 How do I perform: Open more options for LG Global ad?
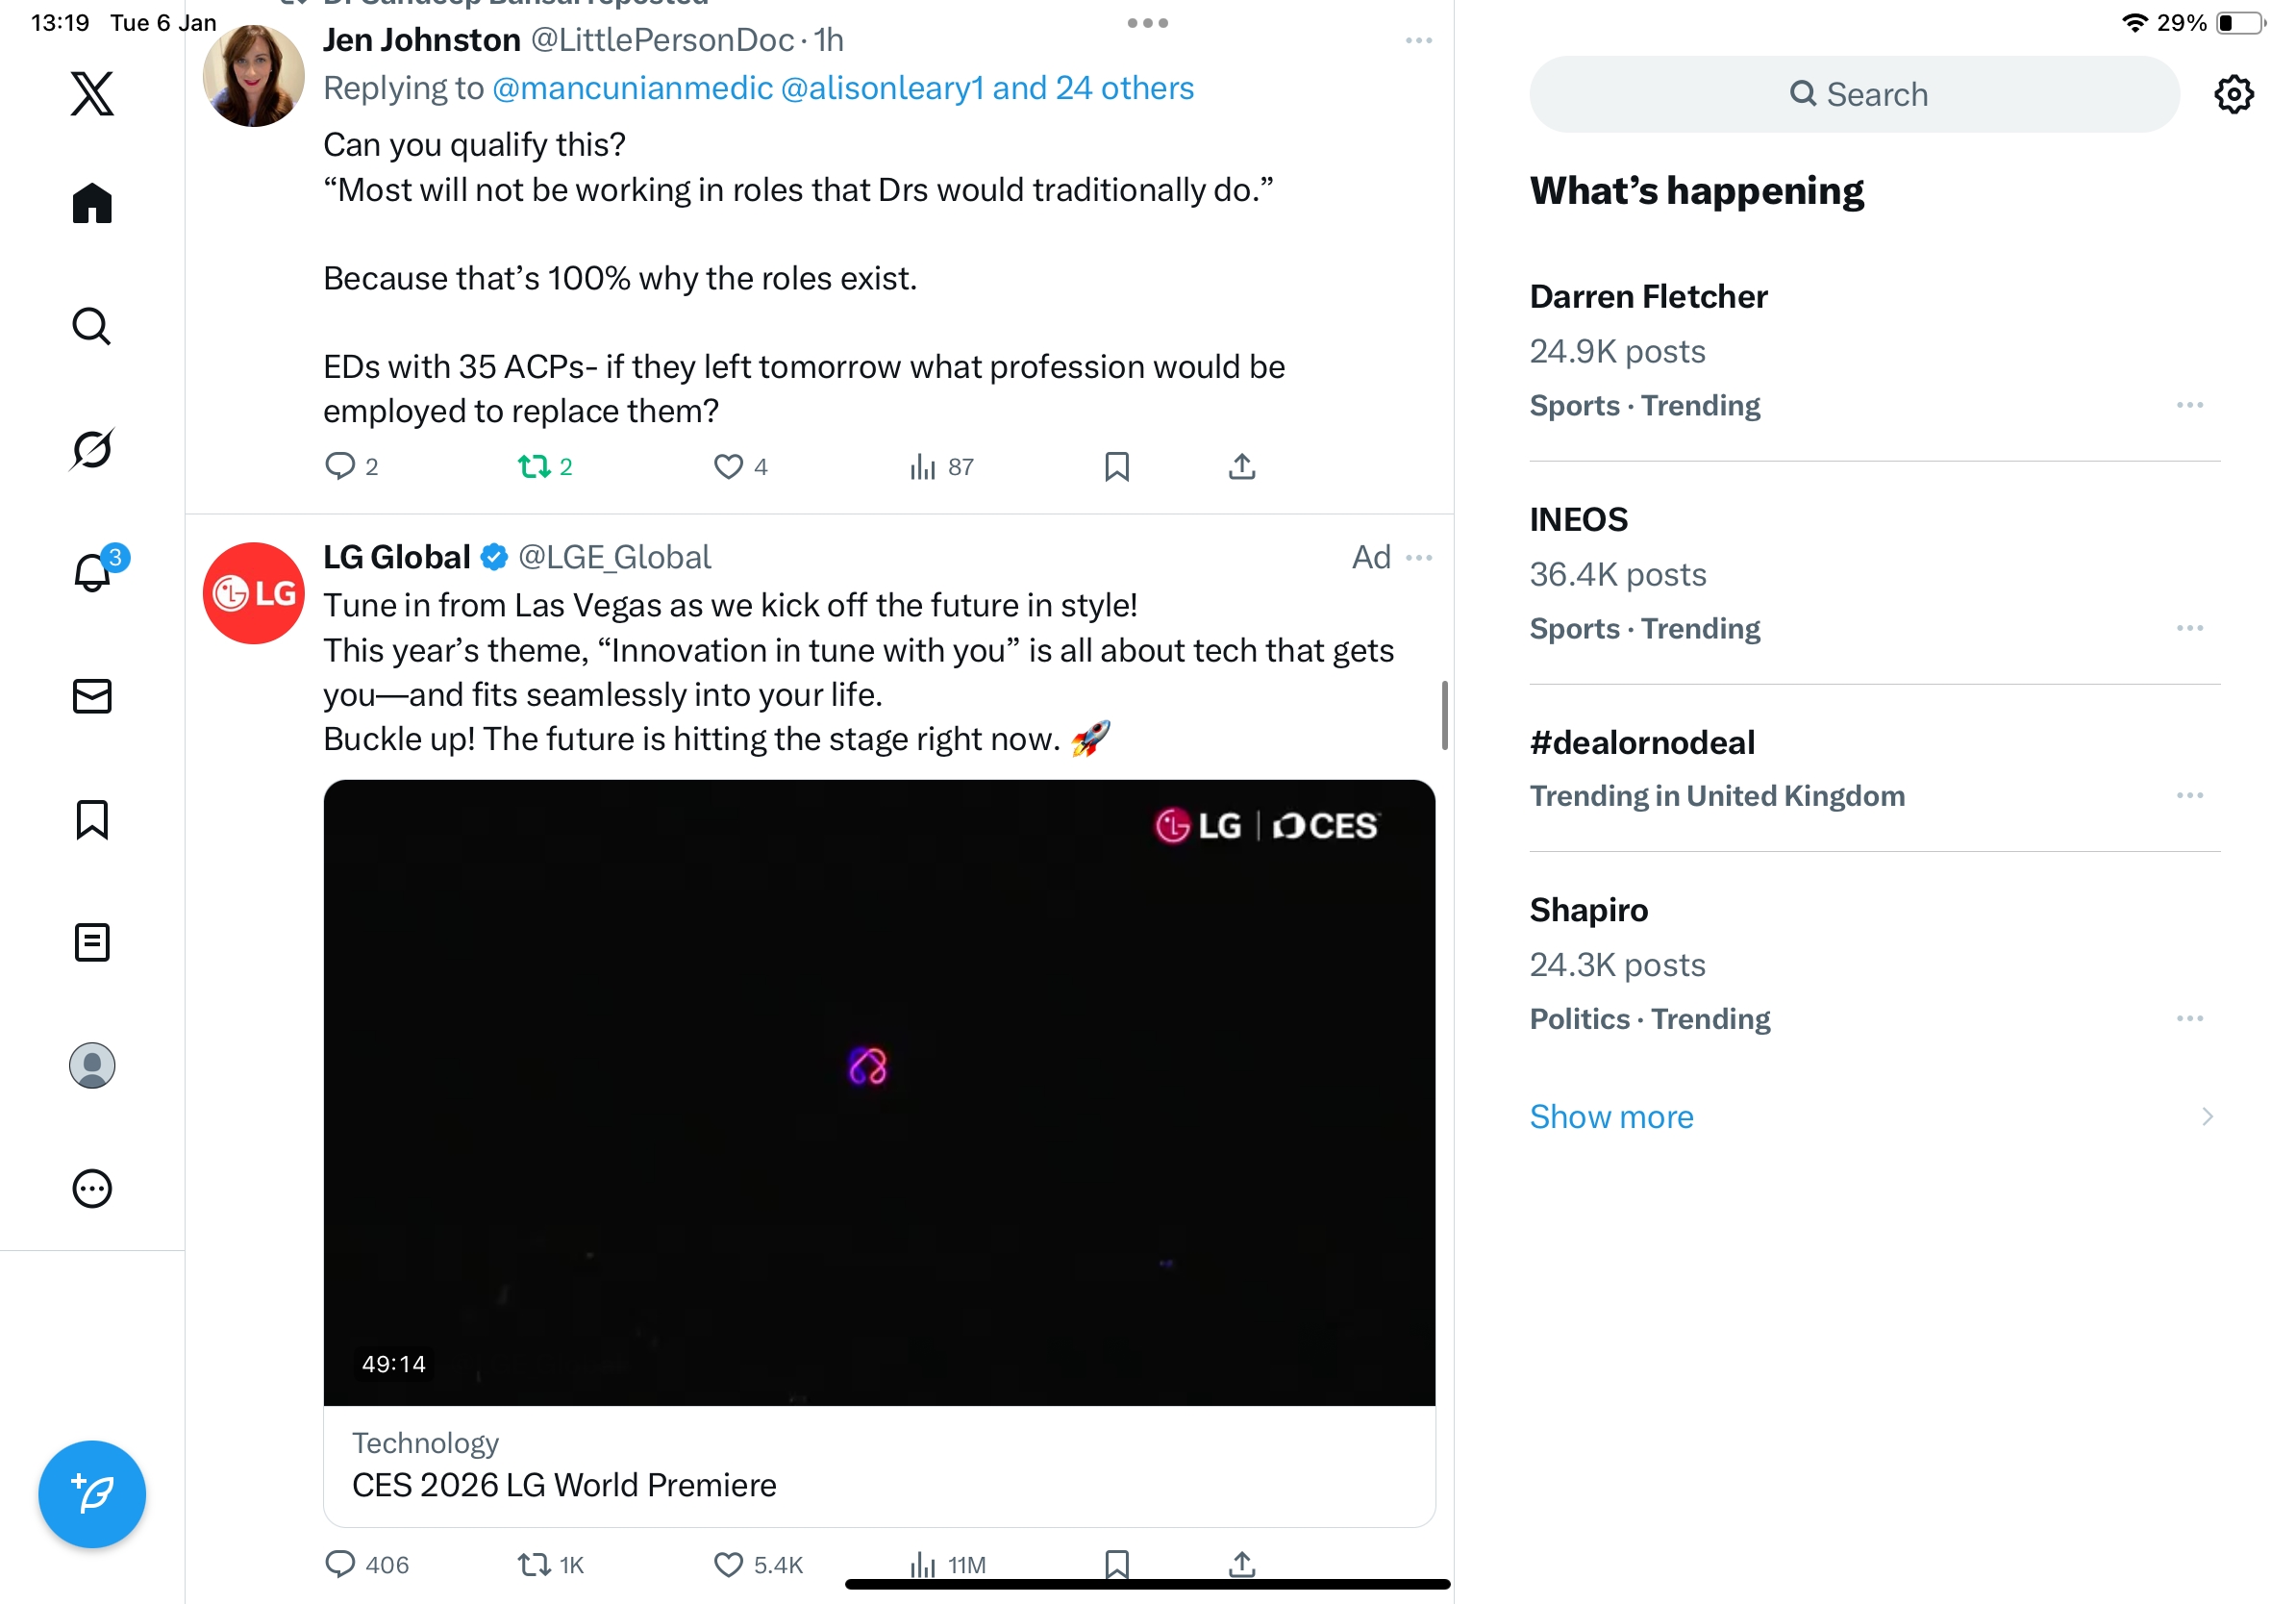pos(1419,557)
